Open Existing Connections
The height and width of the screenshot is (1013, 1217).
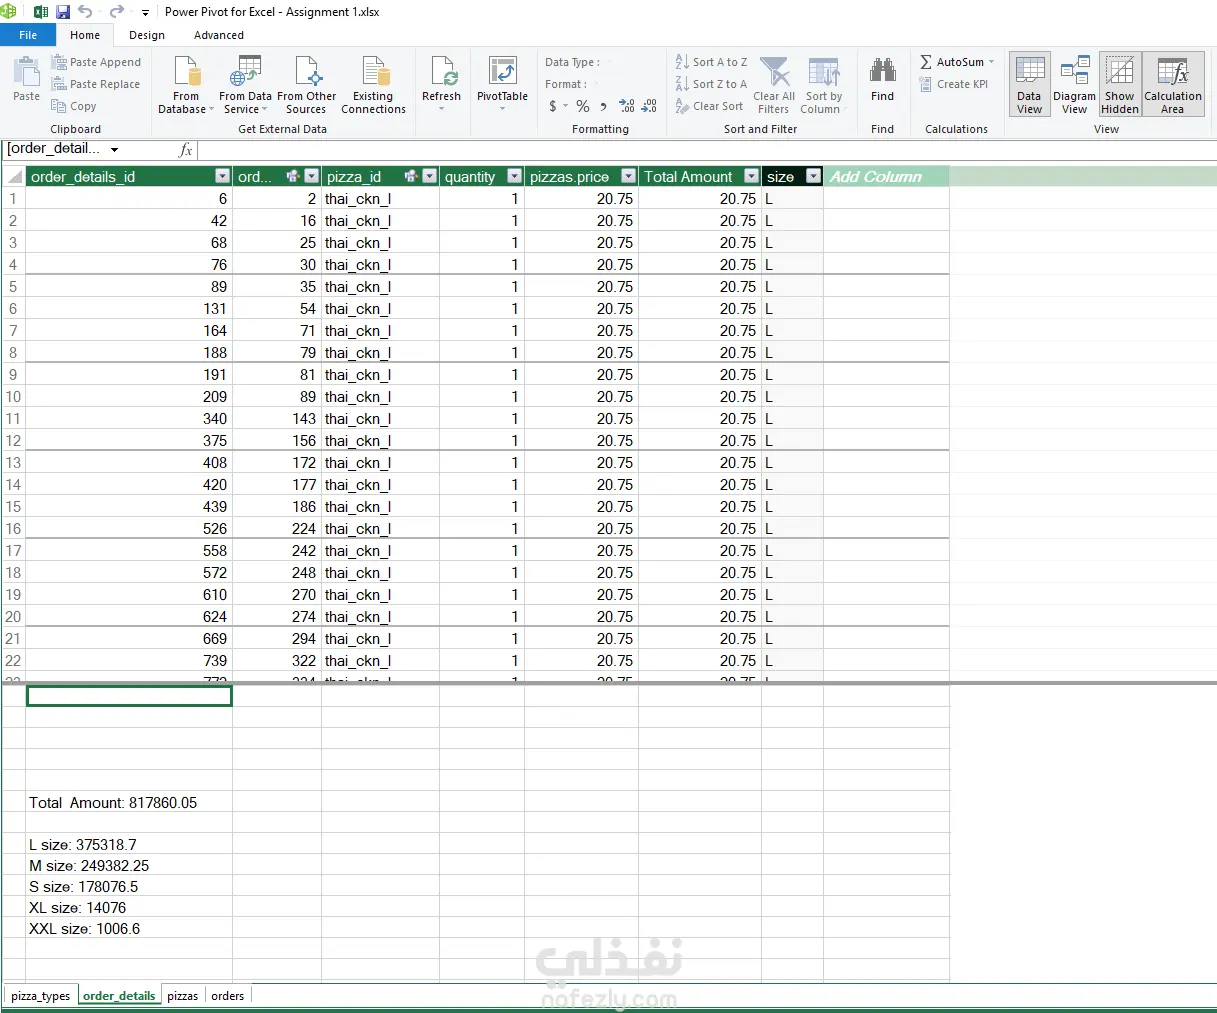coord(373,85)
